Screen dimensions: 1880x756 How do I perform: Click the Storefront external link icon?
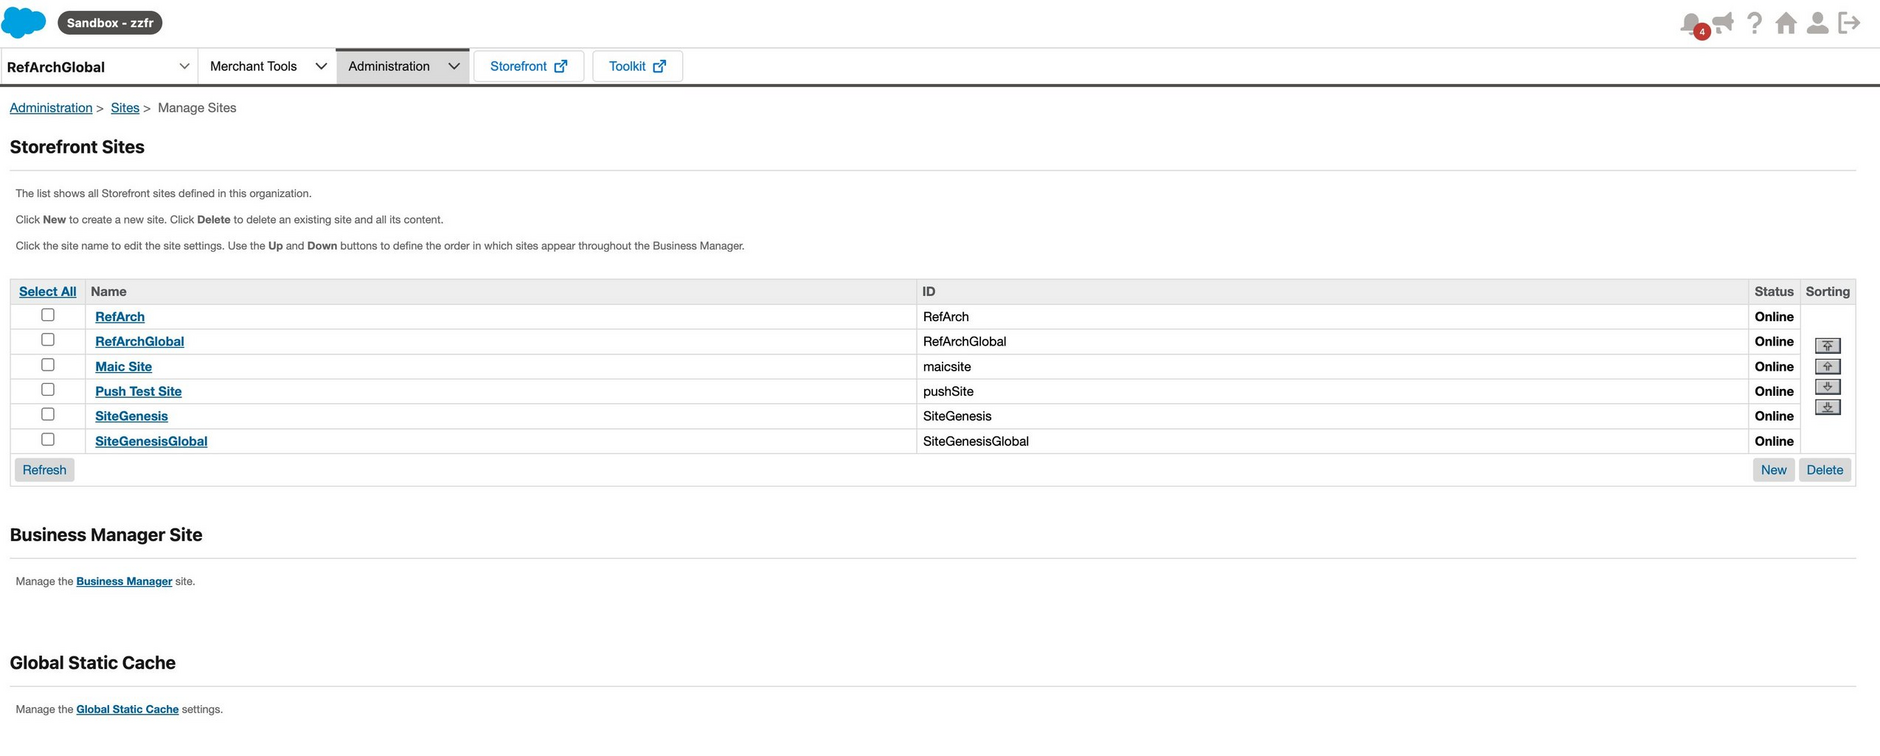click(x=561, y=66)
